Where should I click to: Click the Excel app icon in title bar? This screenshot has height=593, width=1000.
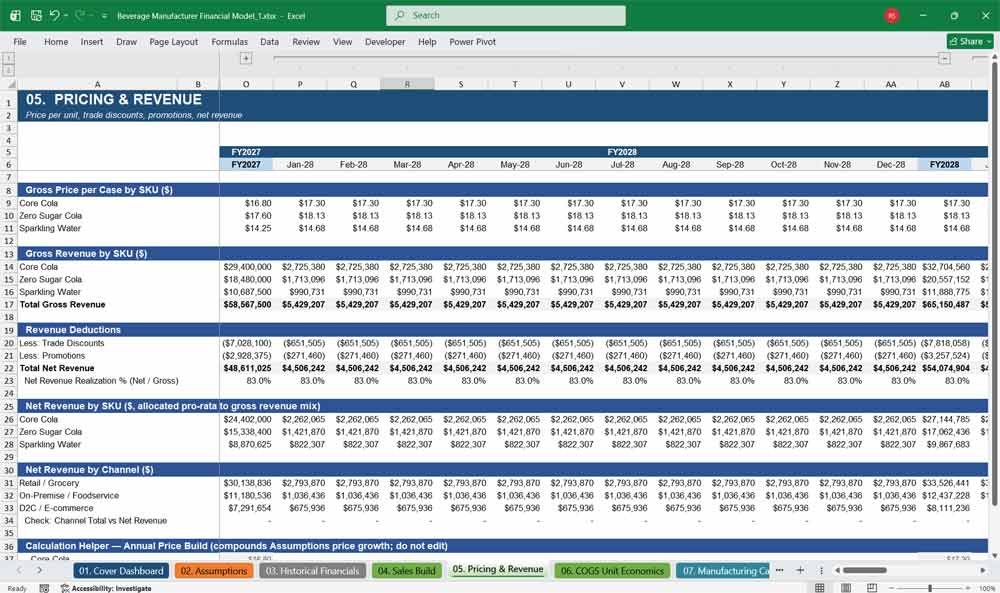point(15,15)
